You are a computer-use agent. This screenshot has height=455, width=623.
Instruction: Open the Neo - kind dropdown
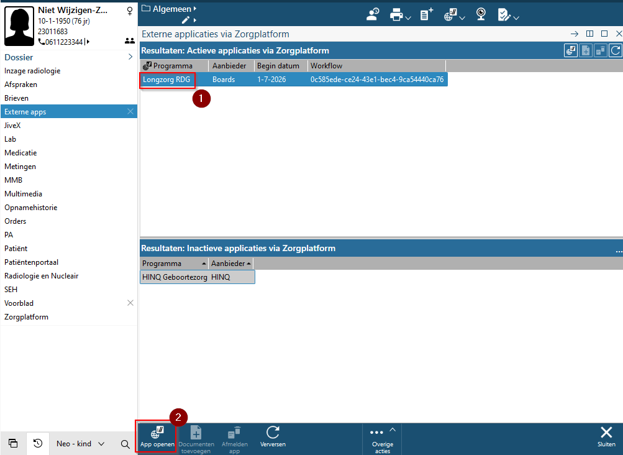(x=81, y=443)
